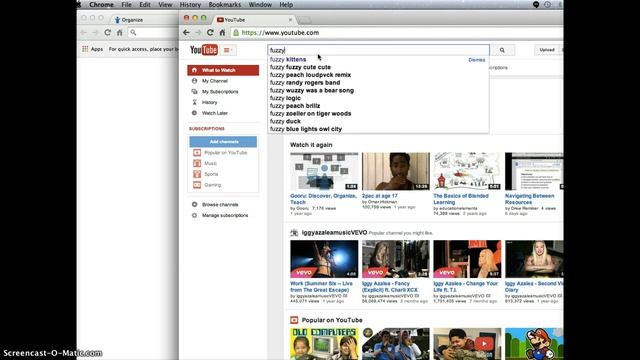Select 'fuzzy blue lights owl city' suggestion
640x360 pixels.
click(x=378, y=129)
